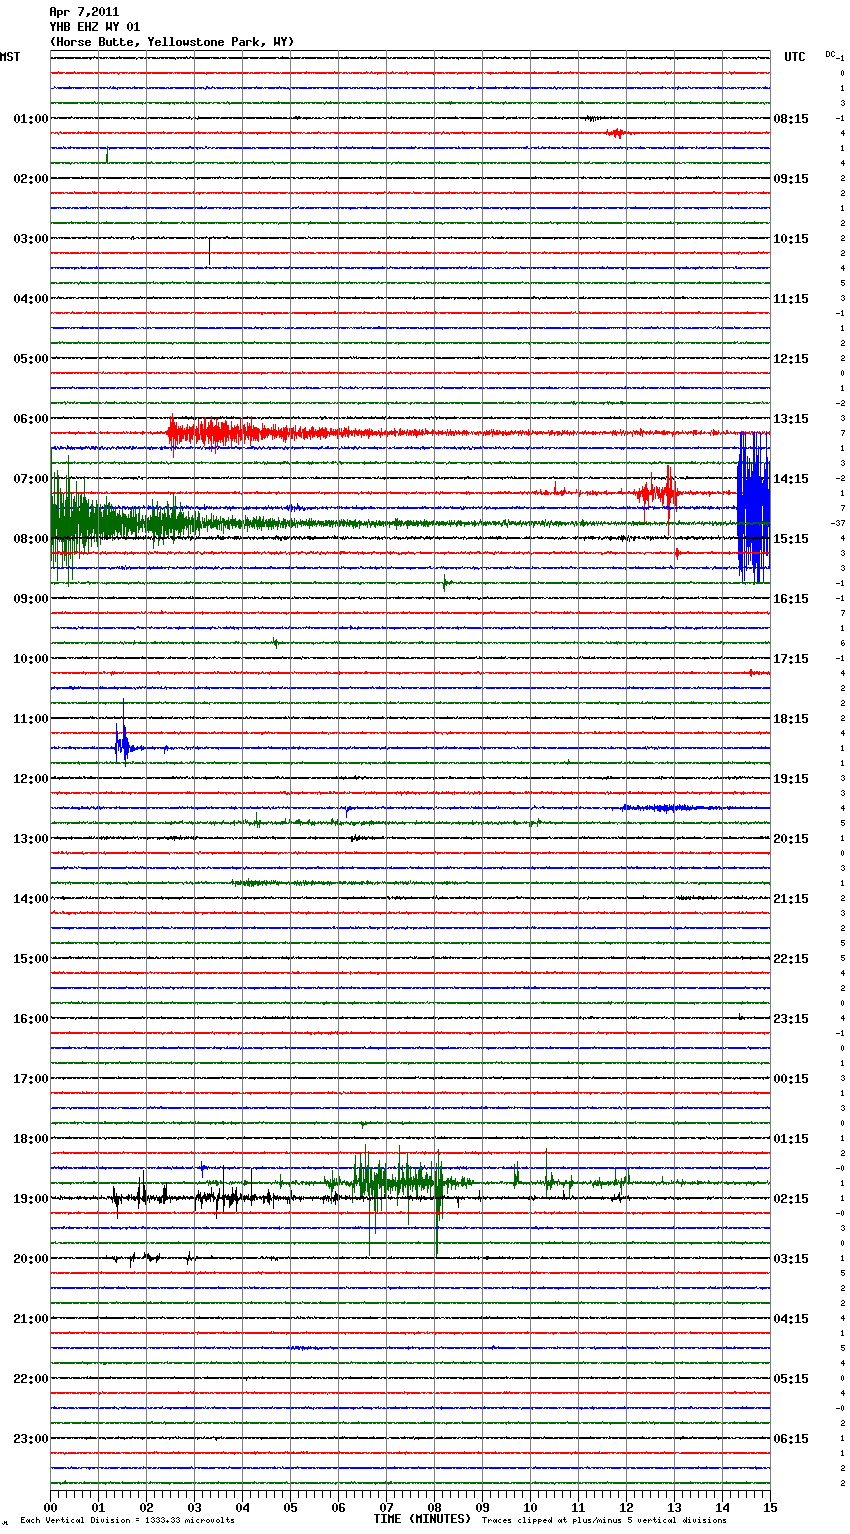Select the 19:00 MST time label
850x1534 pixels.
[x=31, y=1199]
